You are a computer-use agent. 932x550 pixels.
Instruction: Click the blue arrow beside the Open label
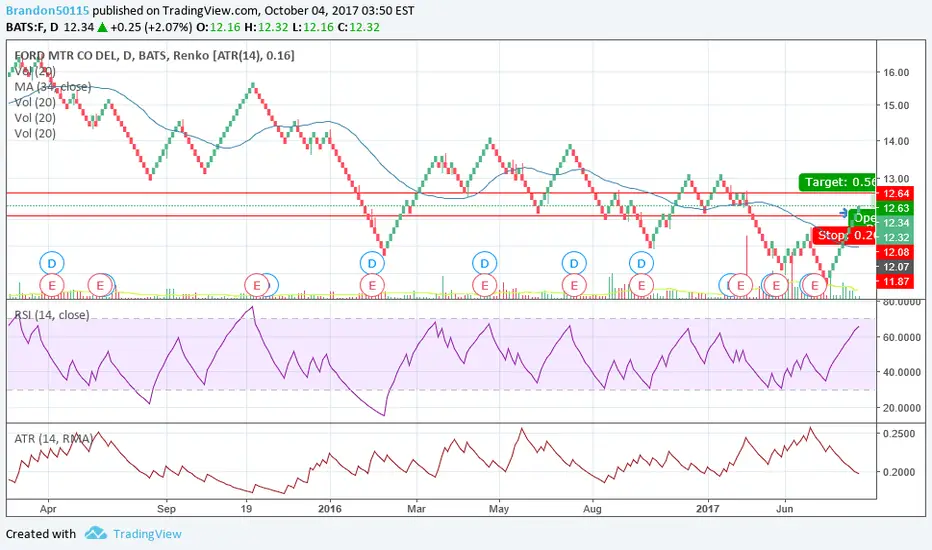[844, 213]
